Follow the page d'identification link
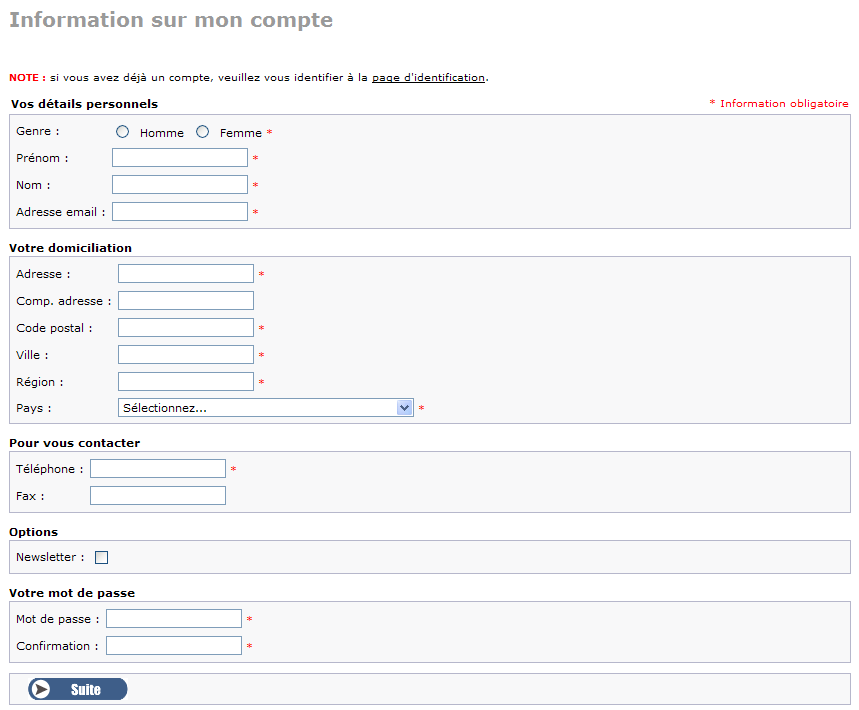The width and height of the screenshot is (859, 710). [x=428, y=77]
